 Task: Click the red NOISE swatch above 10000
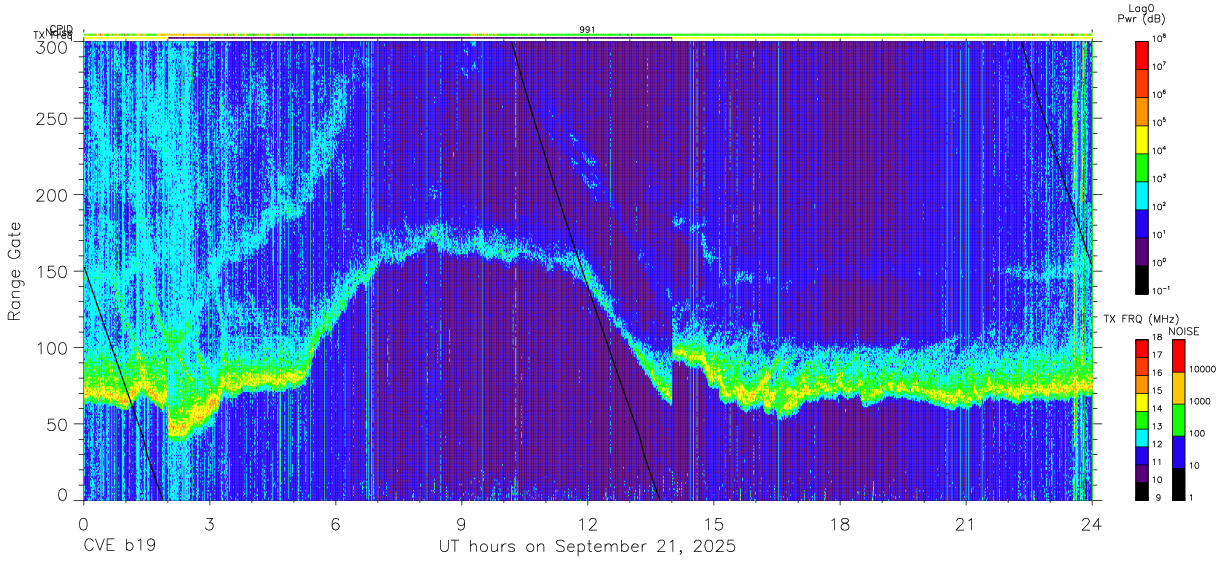point(1178,356)
